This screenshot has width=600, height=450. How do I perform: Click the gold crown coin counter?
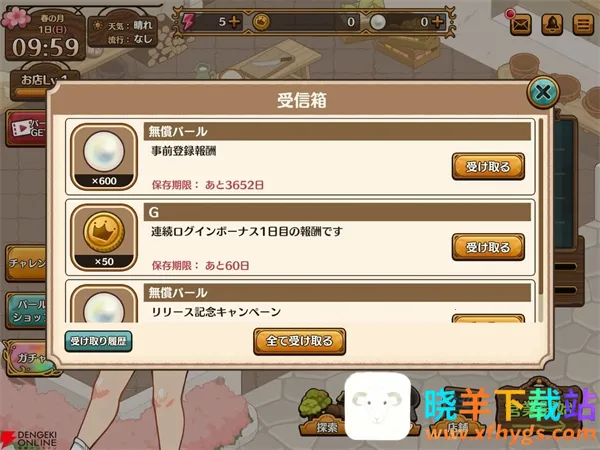pos(305,22)
